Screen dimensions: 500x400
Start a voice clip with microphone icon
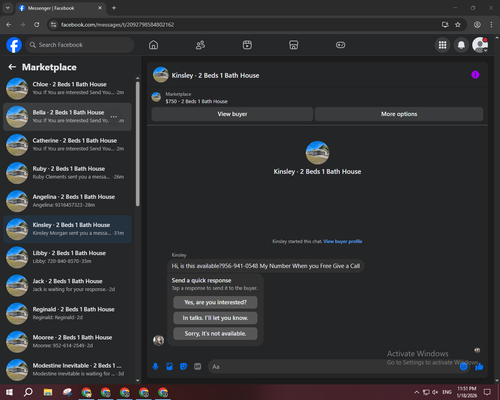pyautogui.click(x=155, y=367)
